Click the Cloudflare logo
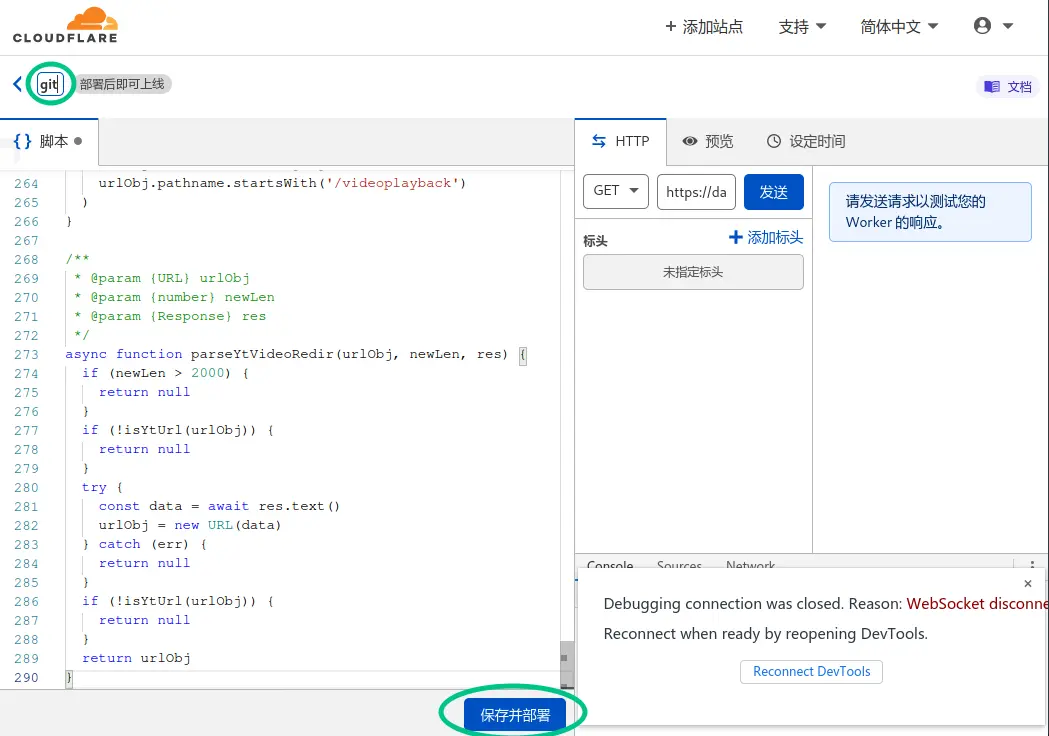Image resolution: width=1049 pixels, height=736 pixels. (x=65, y=26)
